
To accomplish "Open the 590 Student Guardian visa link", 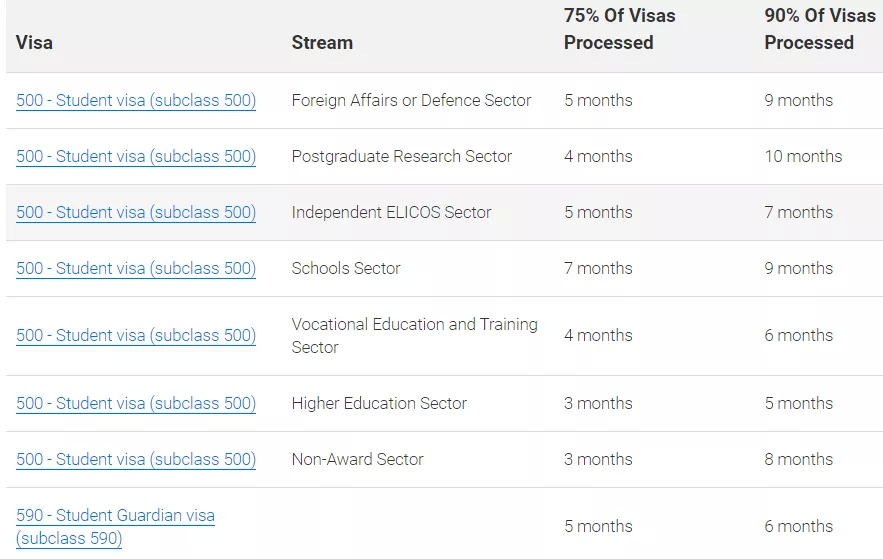I will [x=115, y=527].
